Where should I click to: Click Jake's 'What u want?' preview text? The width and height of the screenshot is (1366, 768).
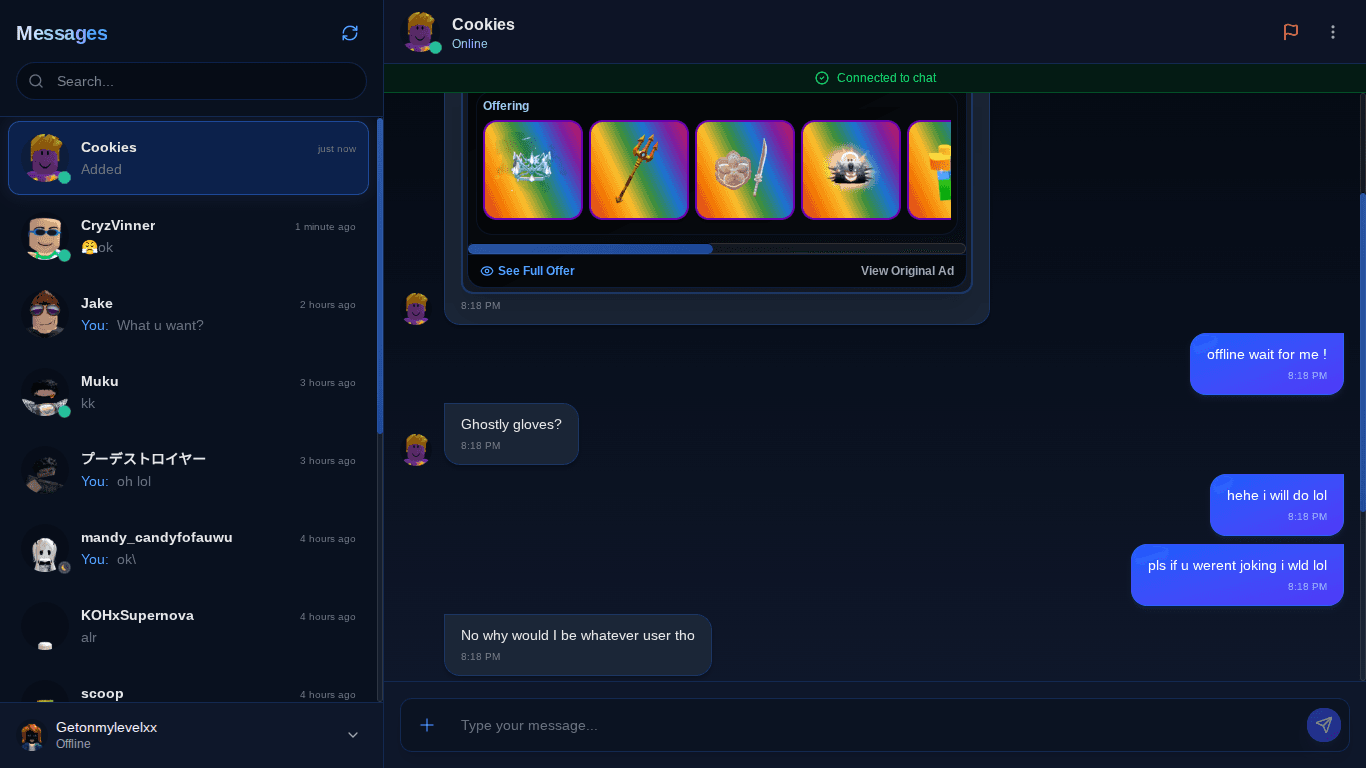[160, 325]
